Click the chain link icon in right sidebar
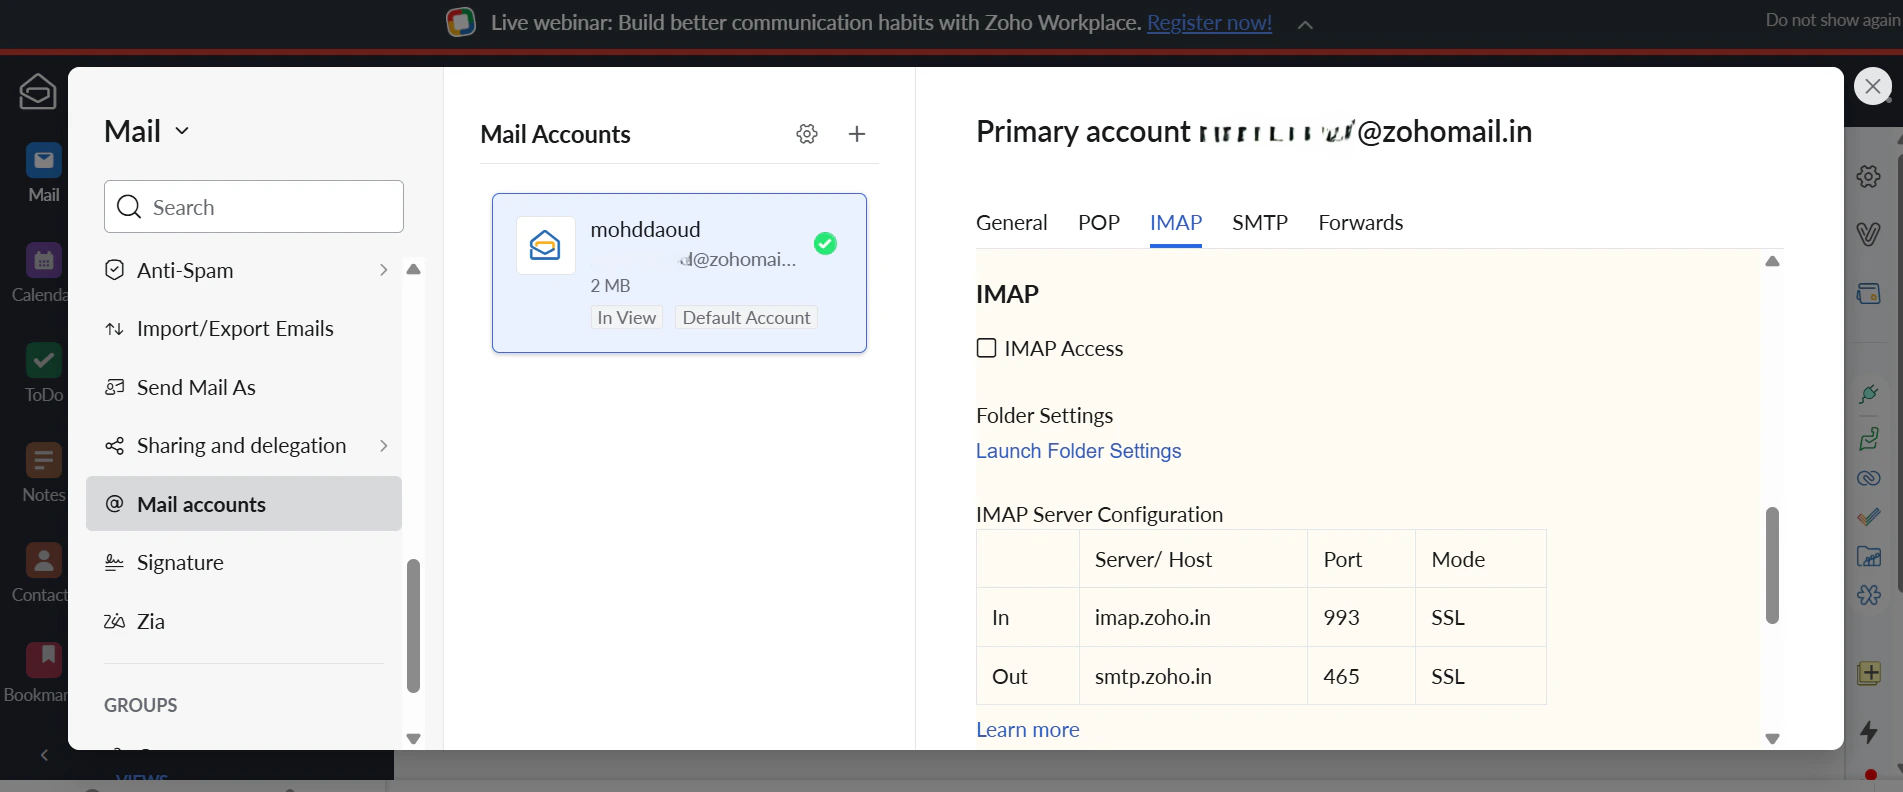 pyautogui.click(x=1869, y=478)
